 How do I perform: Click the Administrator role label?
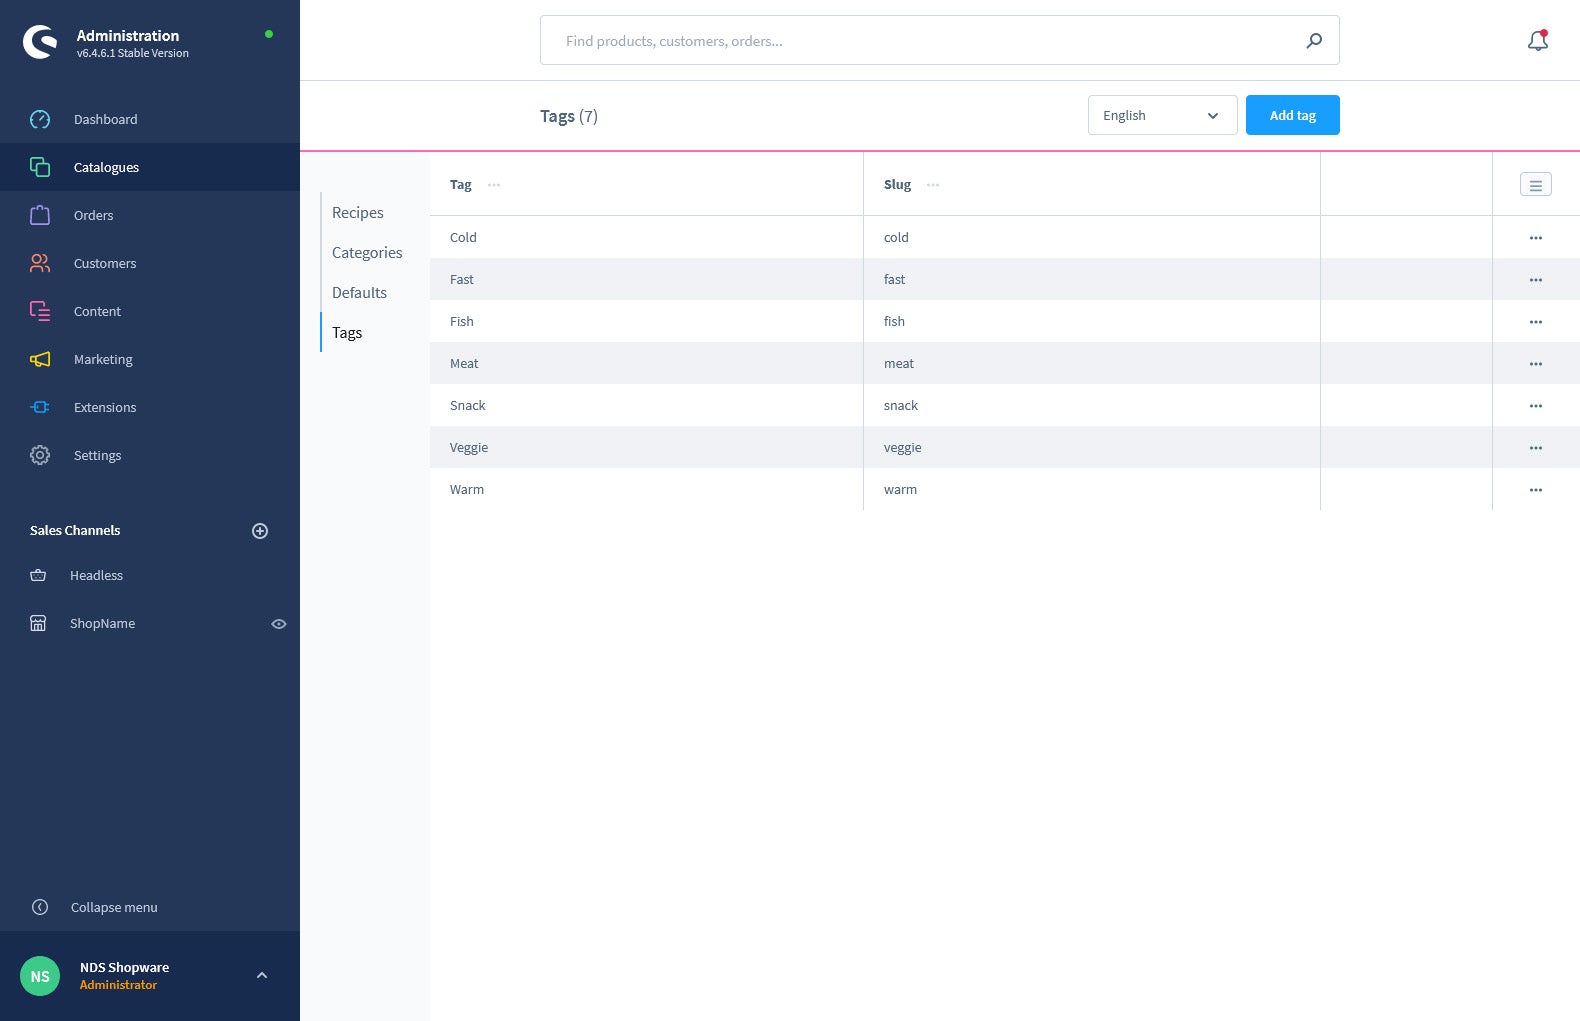click(x=118, y=985)
